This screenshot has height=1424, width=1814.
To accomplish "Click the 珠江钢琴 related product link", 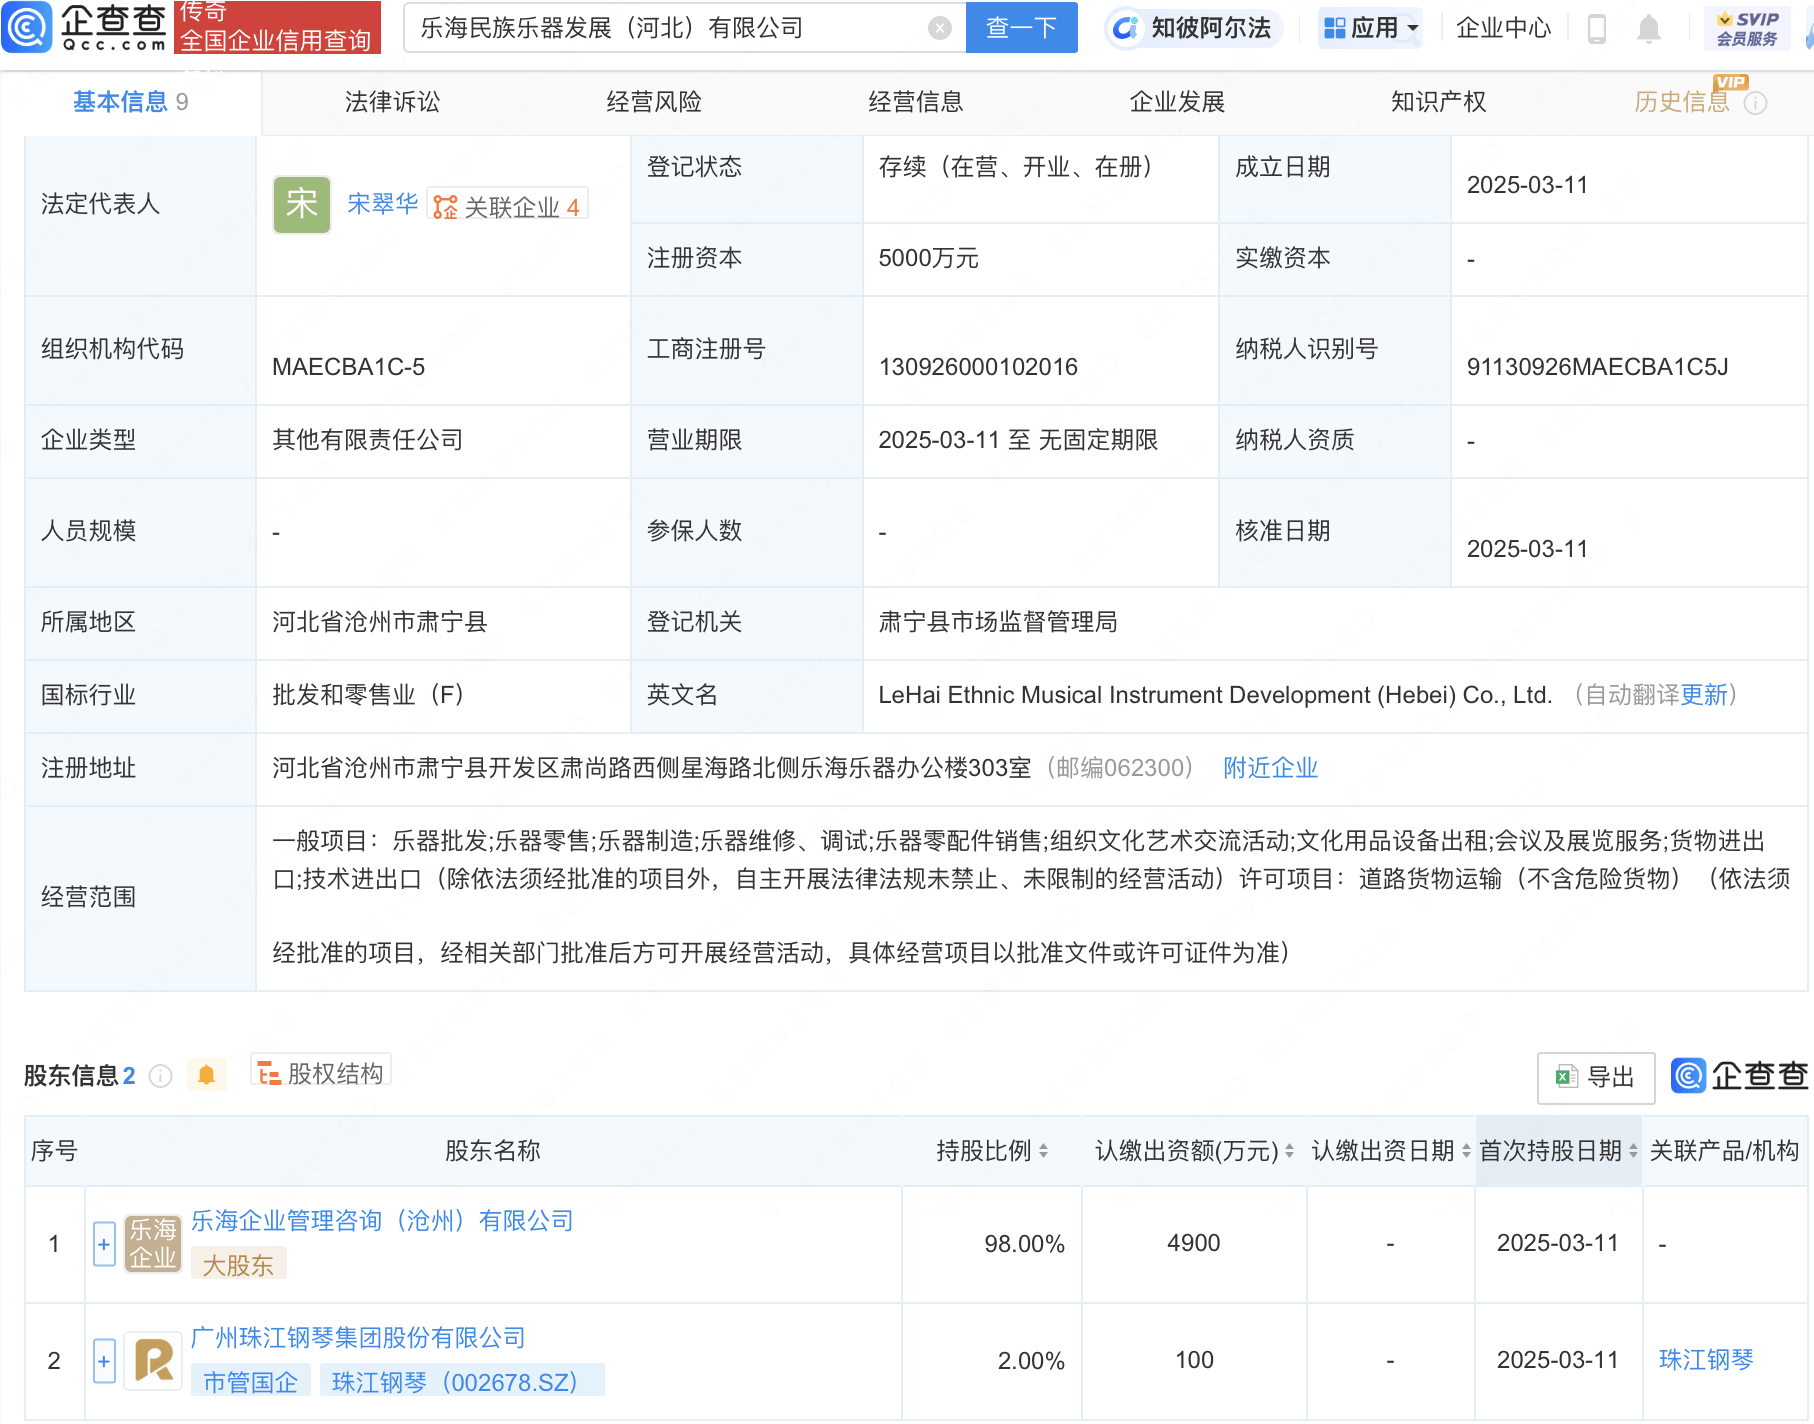I will [1706, 1360].
